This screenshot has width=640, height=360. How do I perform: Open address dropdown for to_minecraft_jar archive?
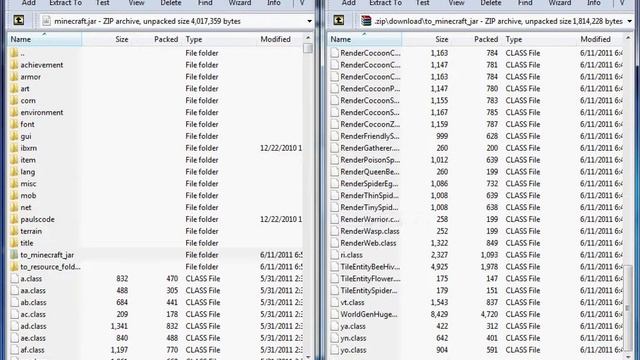(x=629, y=21)
